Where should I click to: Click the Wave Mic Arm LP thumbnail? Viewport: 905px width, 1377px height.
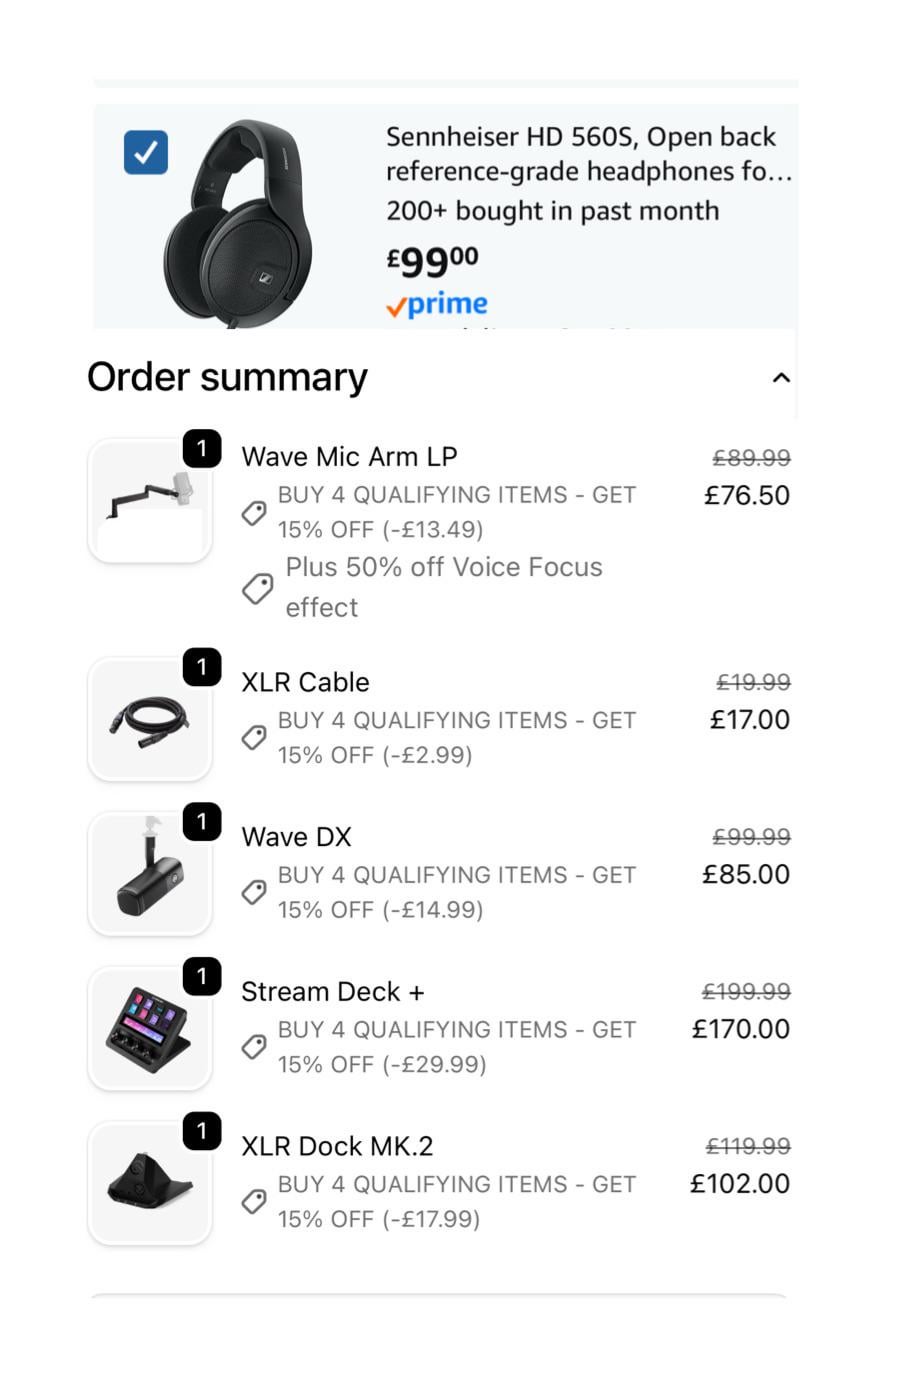point(150,501)
